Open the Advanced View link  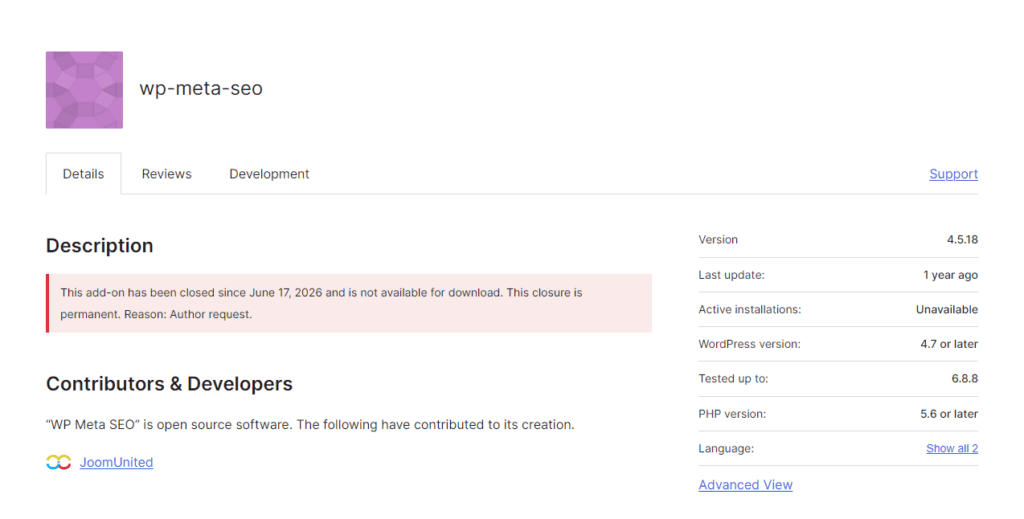coord(746,484)
